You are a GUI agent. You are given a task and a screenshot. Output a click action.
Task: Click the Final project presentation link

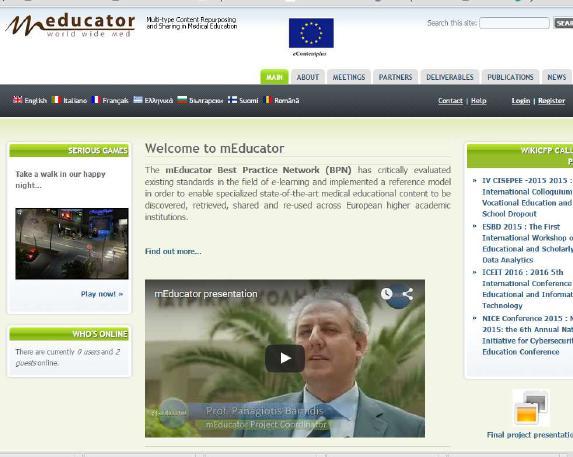pos(530,435)
